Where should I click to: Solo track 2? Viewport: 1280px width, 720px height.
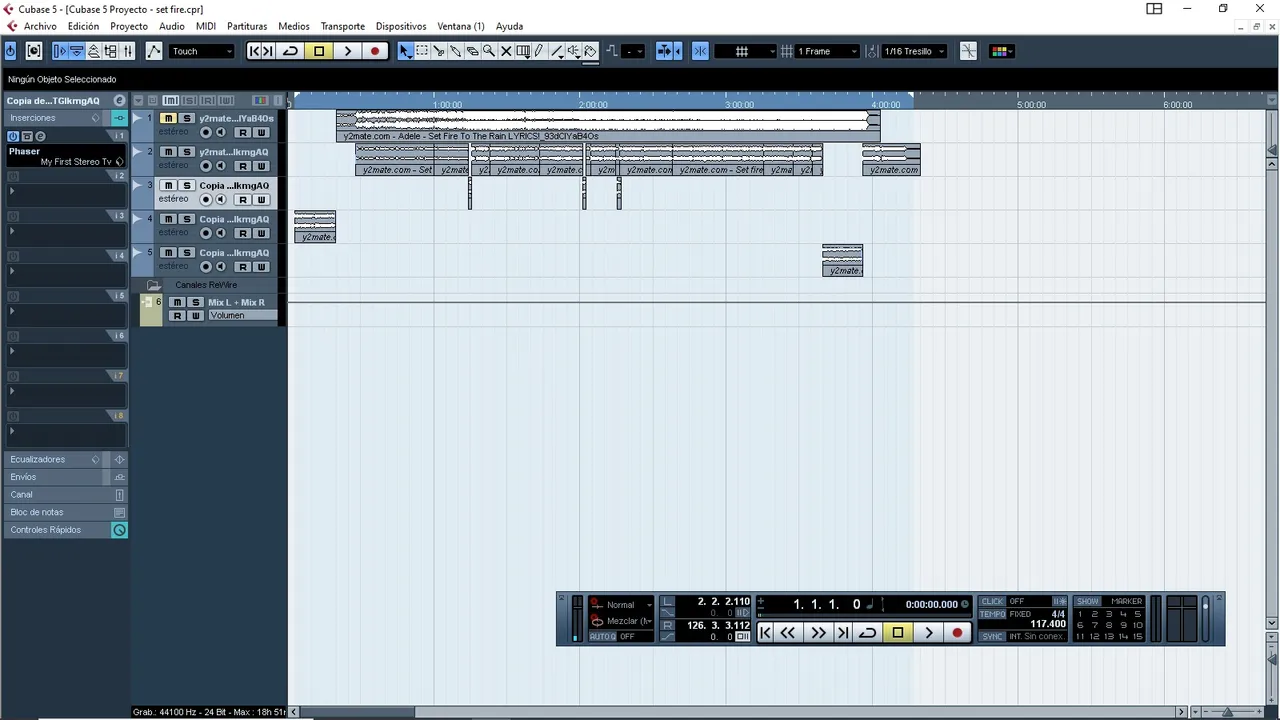(186, 152)
